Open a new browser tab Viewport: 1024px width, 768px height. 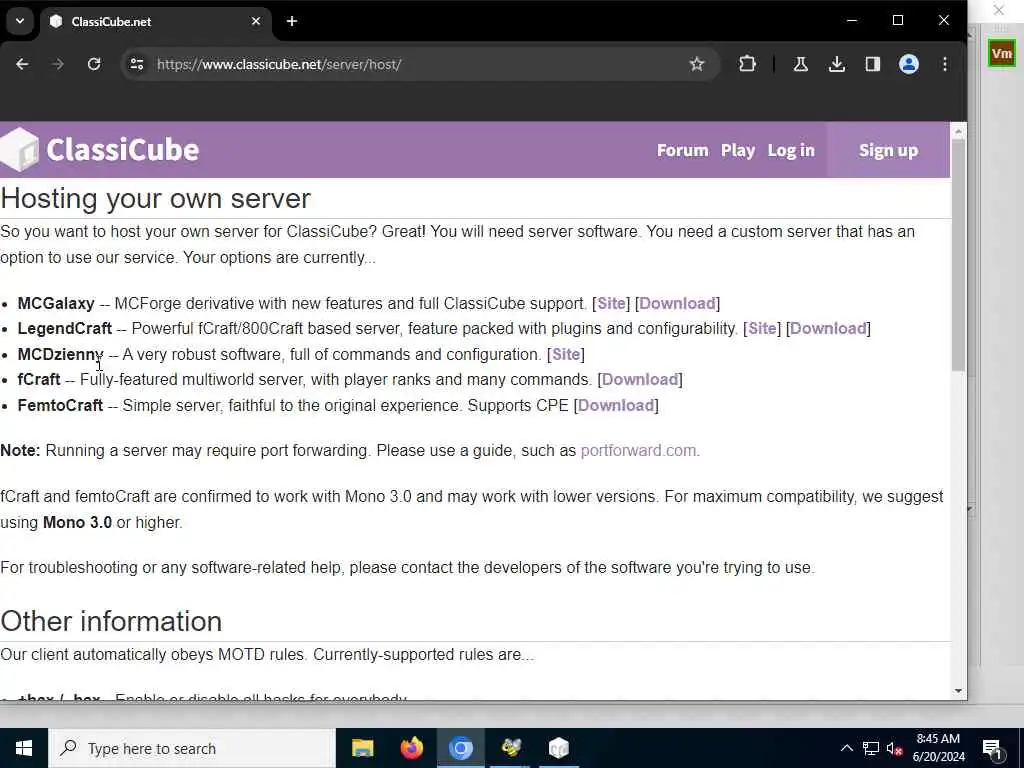(x=292, y=22)
